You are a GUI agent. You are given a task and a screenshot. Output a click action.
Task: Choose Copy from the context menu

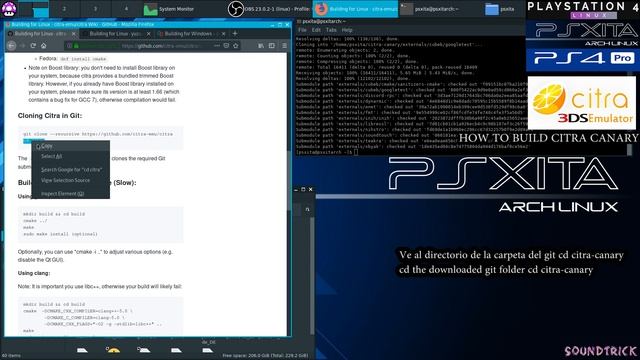[x=71, y=146]
